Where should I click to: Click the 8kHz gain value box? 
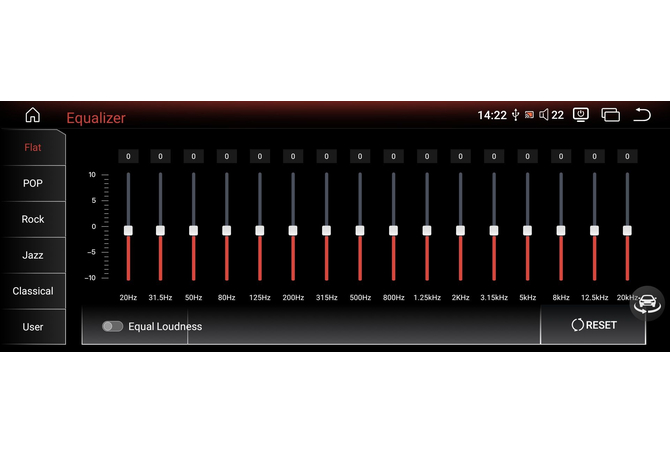coord(561,156)
